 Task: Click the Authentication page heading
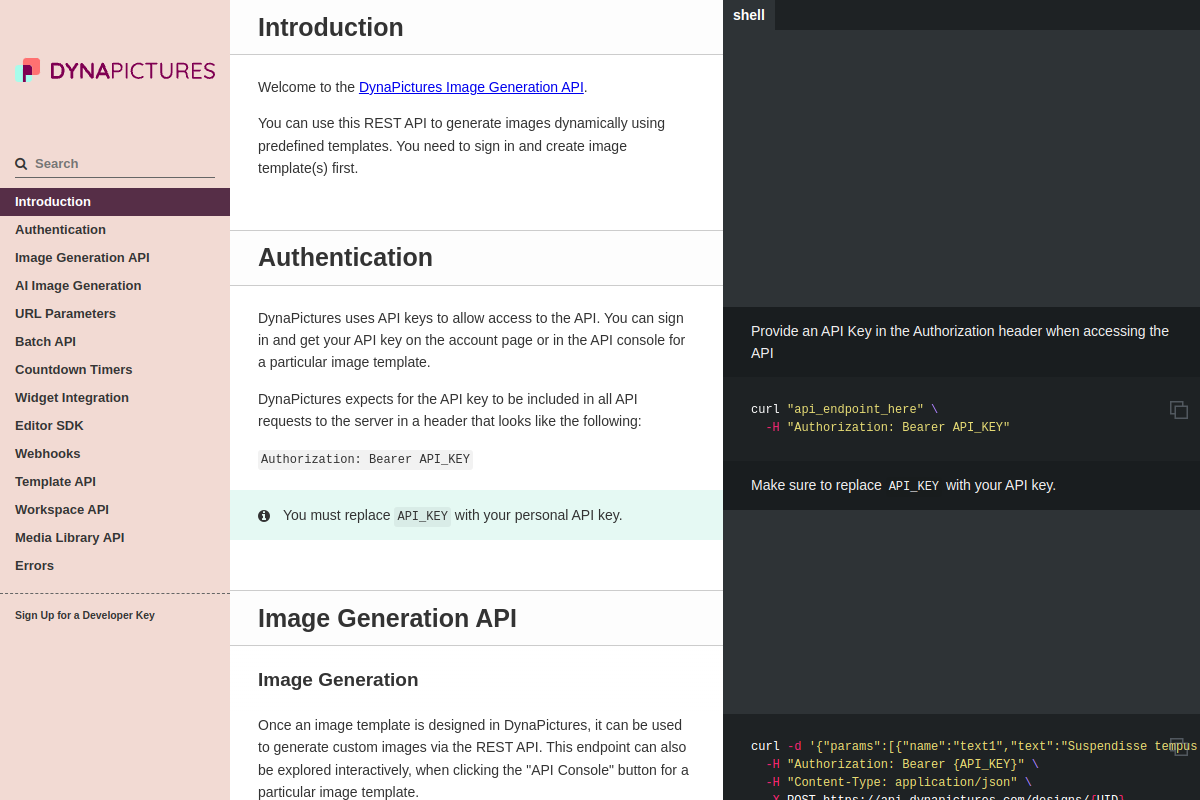pos(345,257)
